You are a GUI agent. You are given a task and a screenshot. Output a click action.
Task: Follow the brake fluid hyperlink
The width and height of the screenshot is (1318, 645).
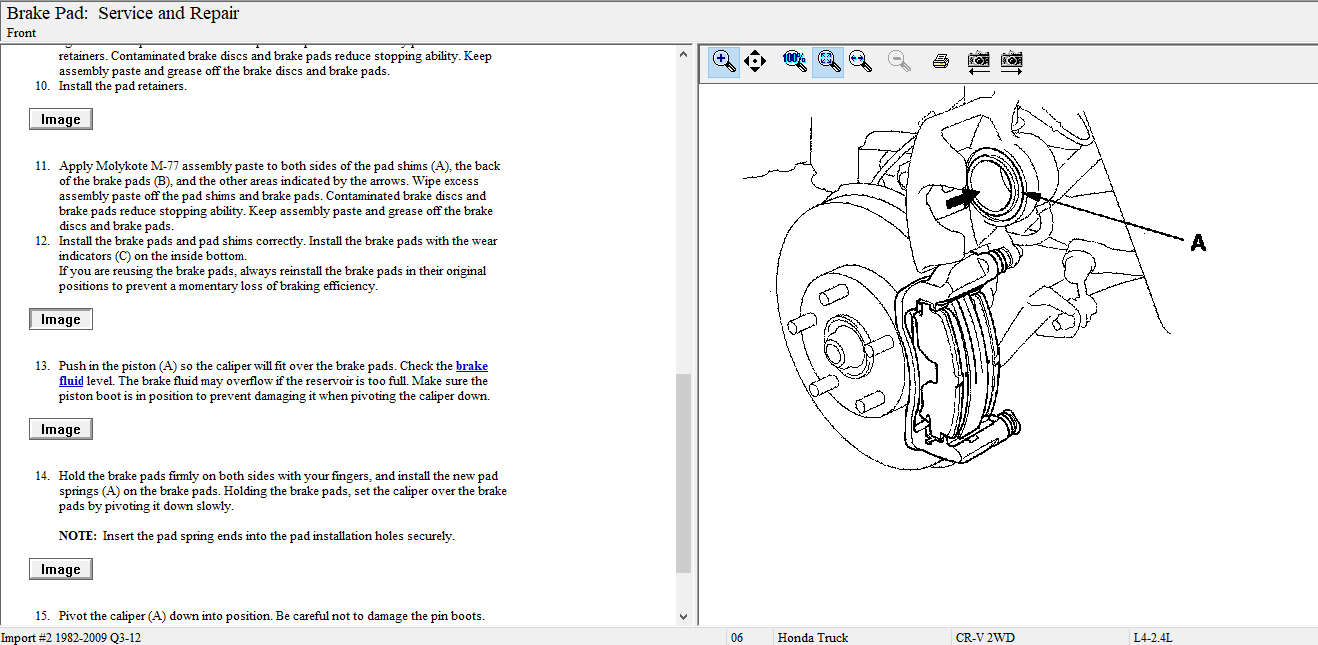[472, 366]
